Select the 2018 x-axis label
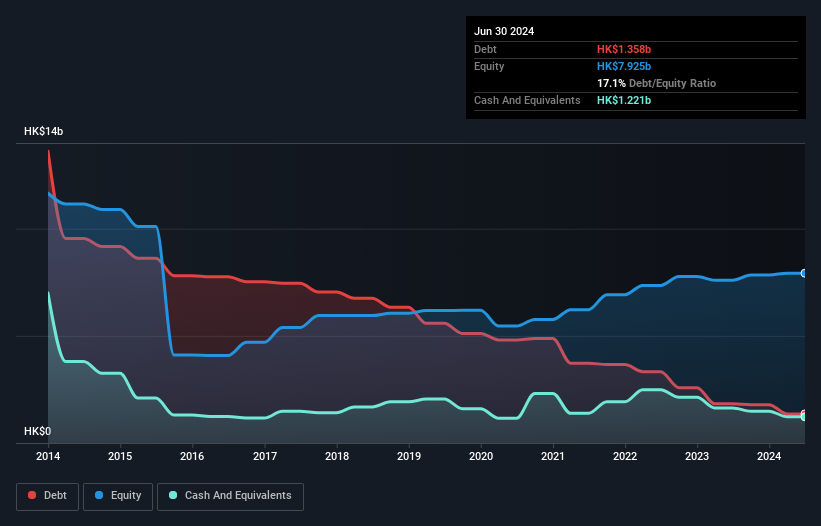Viewport: 821px width, 526px height. pyautogui.click(x=337, y=456)
